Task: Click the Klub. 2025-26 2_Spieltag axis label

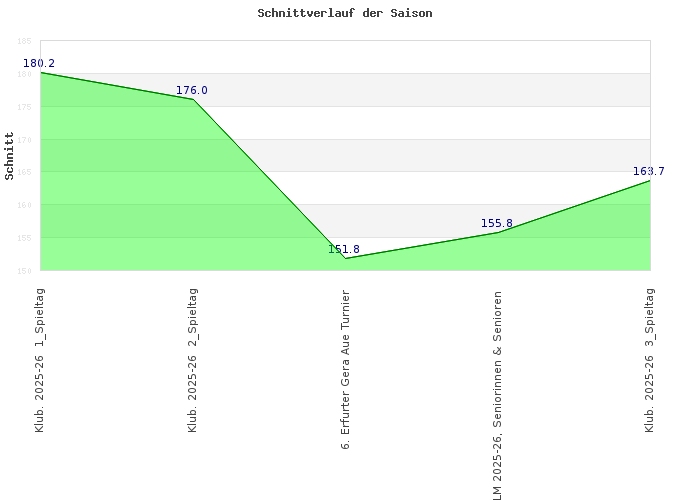Action: 193,360
